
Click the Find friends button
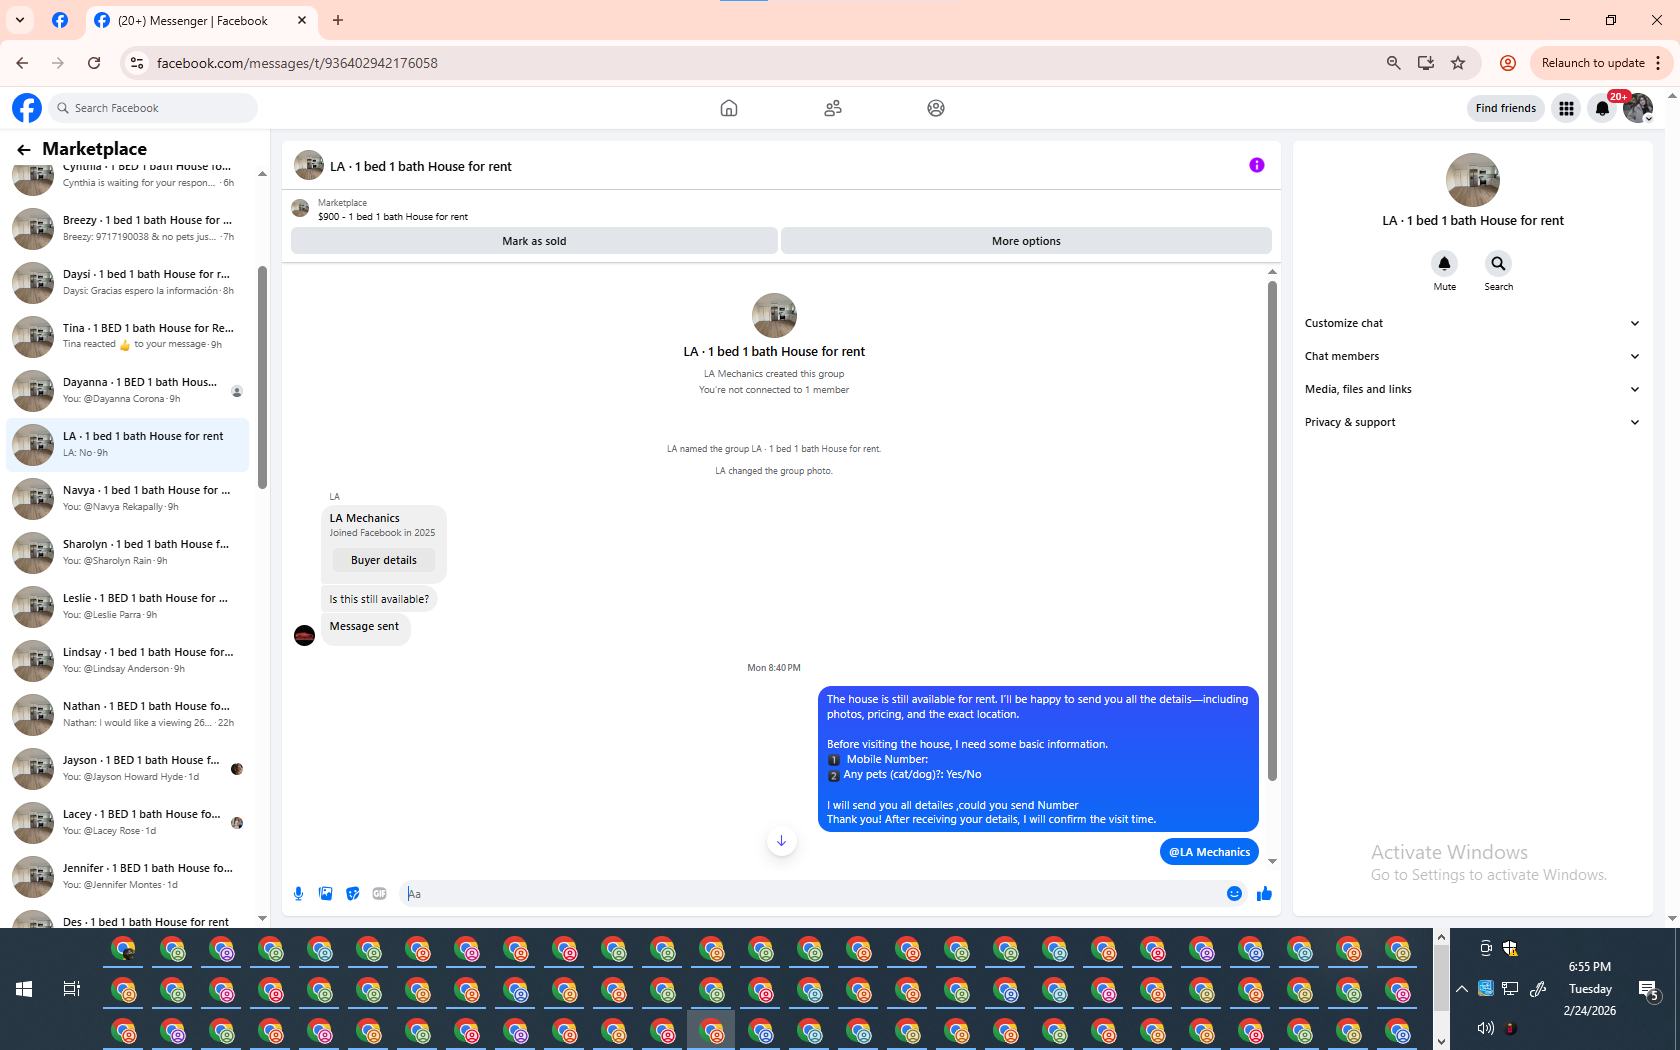click(1505, 108)
